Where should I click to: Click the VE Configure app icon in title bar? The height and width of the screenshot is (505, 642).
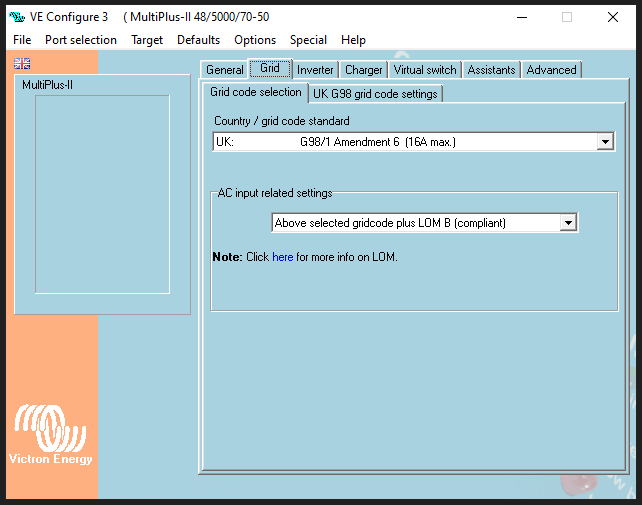[17, 17]
